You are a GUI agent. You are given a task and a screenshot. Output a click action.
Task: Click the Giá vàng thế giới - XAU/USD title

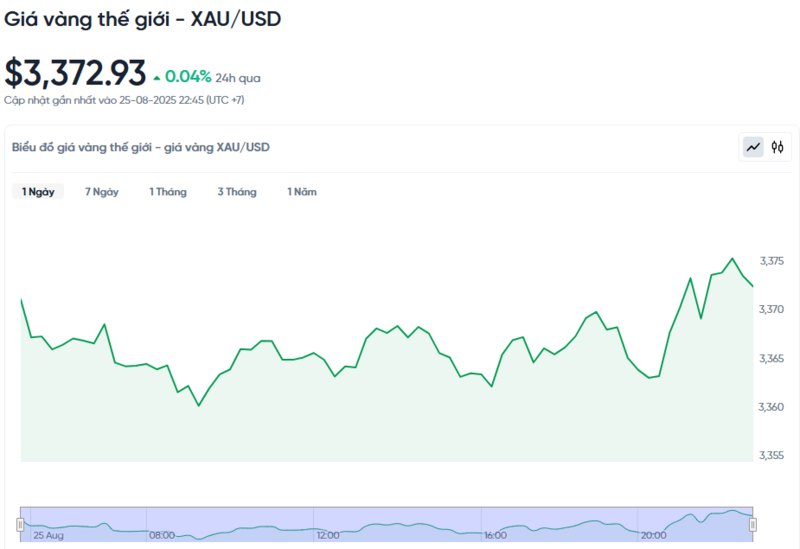point(142,19)
